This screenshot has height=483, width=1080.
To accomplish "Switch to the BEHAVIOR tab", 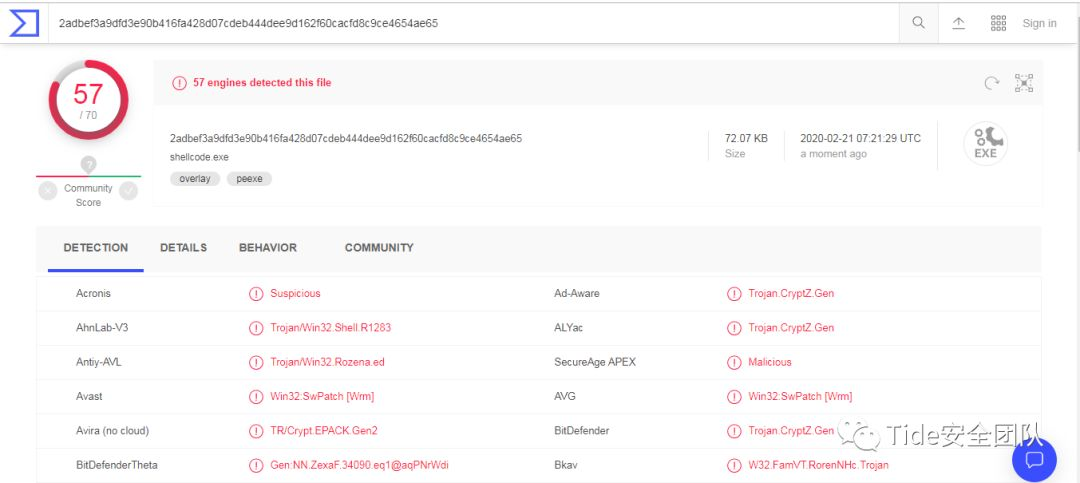I will (267, 248).
